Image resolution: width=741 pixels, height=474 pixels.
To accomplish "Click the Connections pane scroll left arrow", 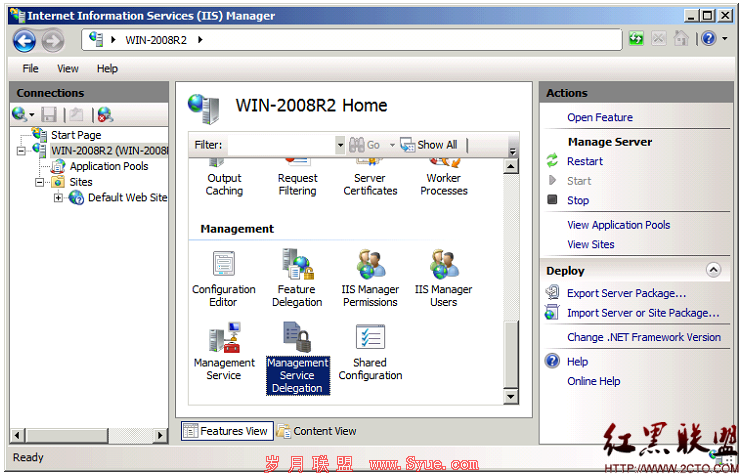I will tap(17, 435).
